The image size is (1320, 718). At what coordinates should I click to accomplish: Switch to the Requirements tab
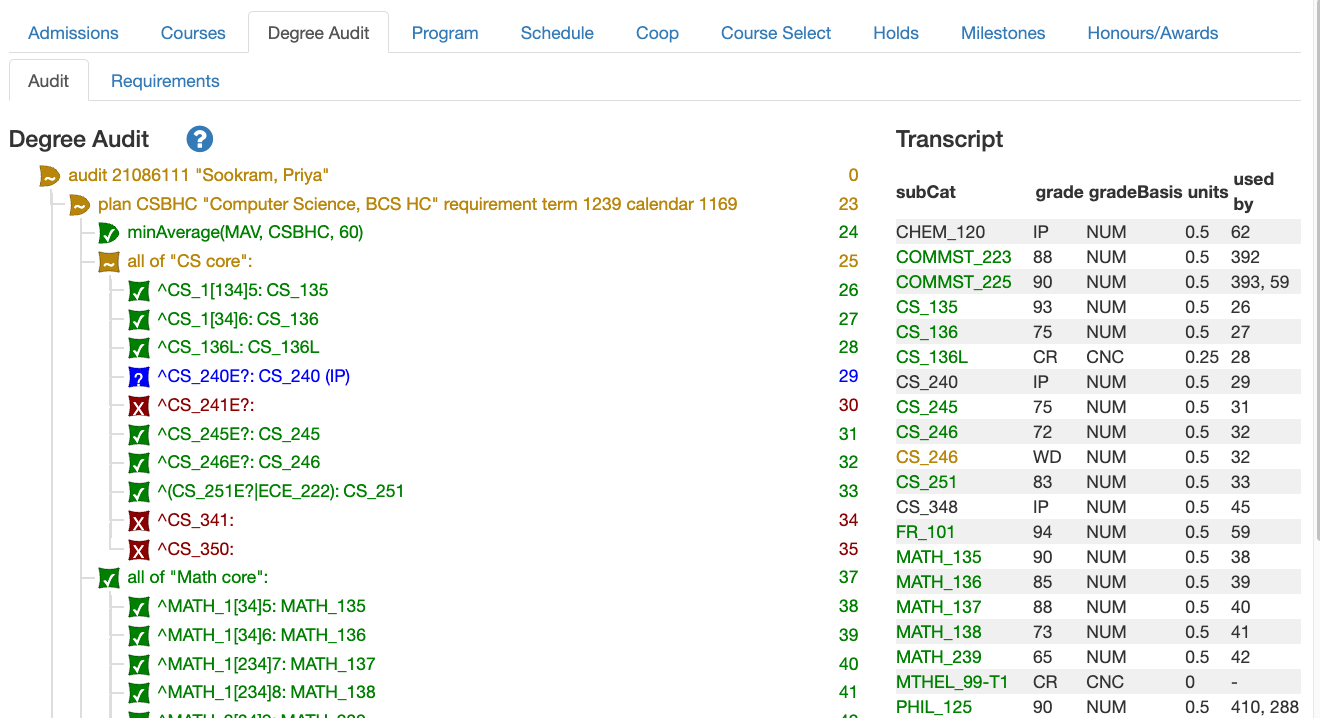(x=165, y=81)
